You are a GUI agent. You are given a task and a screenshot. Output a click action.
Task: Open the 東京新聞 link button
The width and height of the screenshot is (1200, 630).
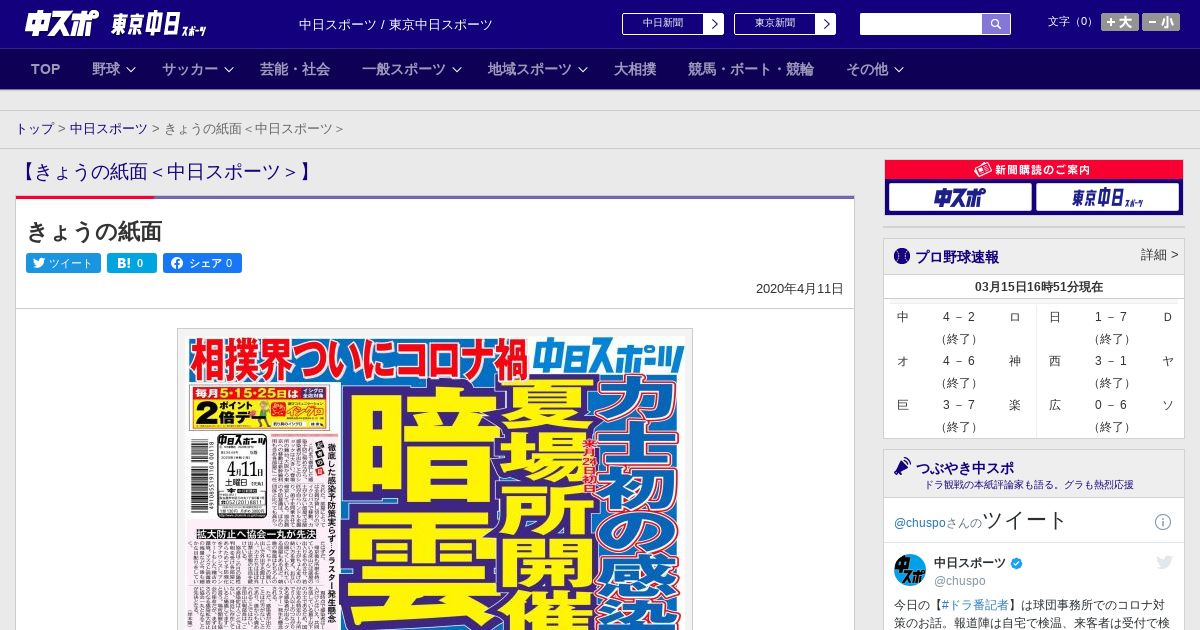[x=775, y=24]
